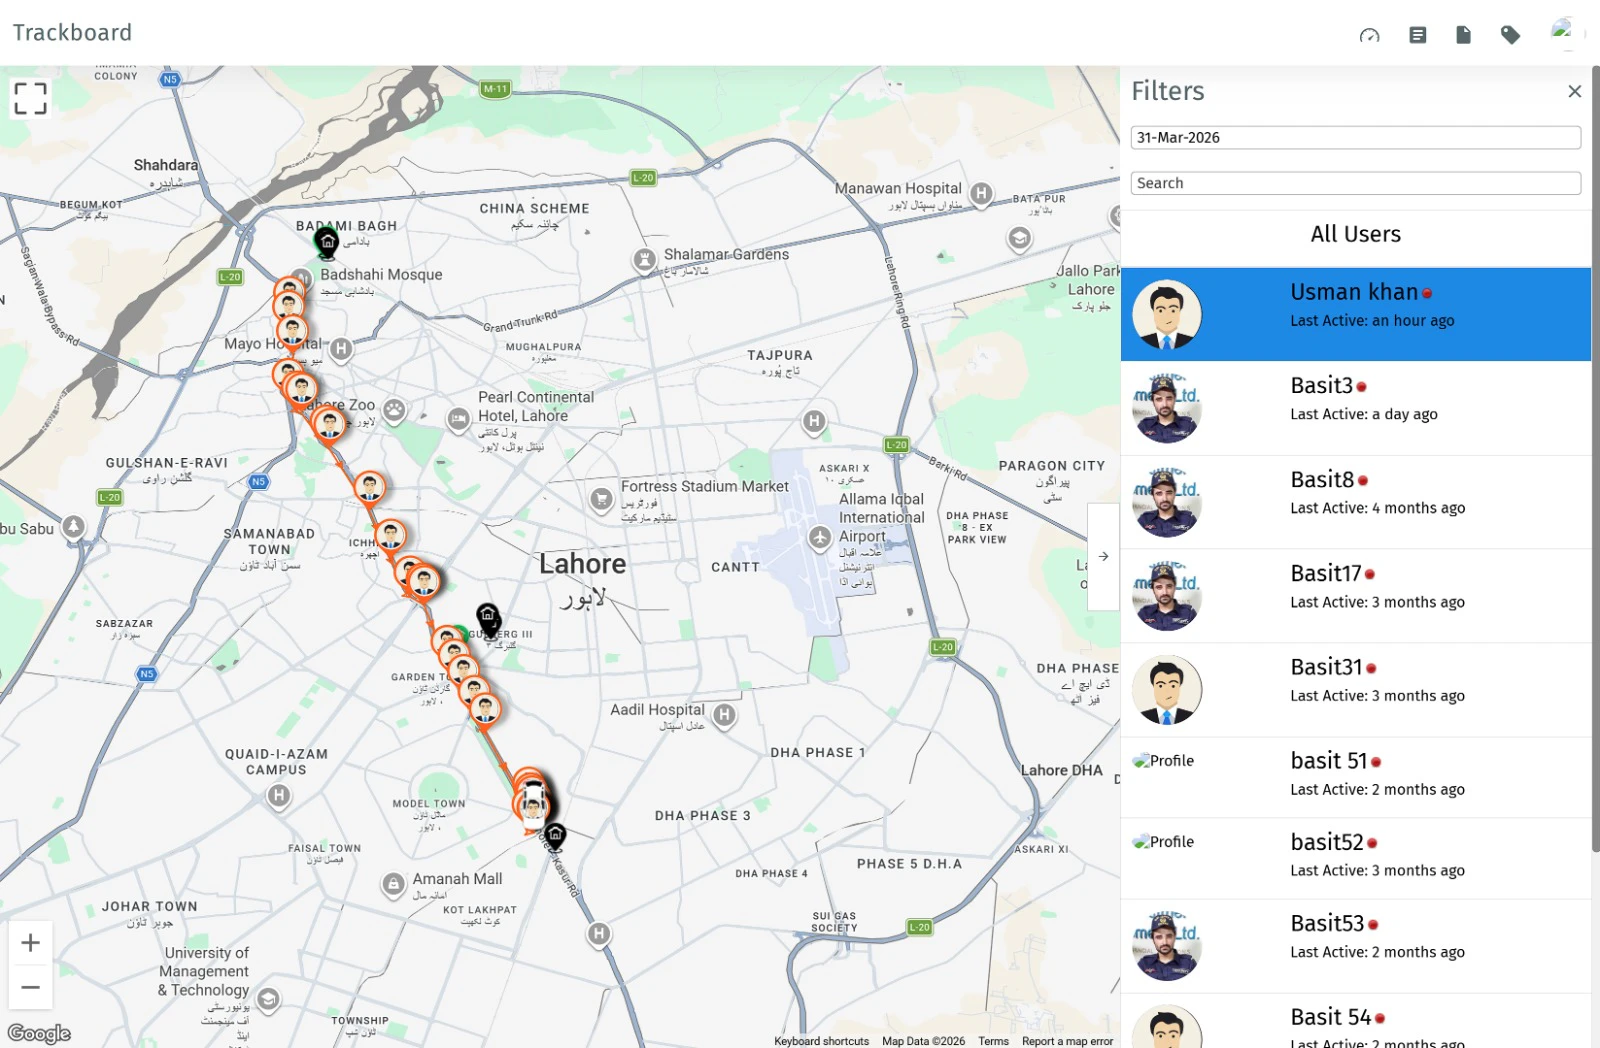The height and width of the screenshot is (1048, 1600).
Task: Click Usman khan's avatar thumbnail
Action: [x=1166, y=314]
